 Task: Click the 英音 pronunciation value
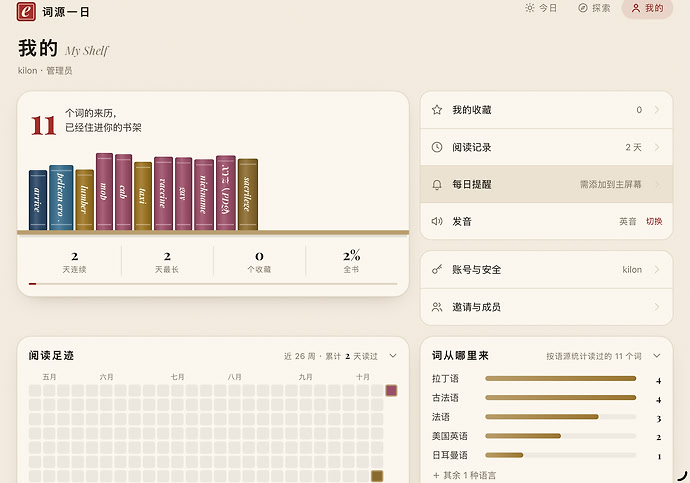click(x=628, y=221)
